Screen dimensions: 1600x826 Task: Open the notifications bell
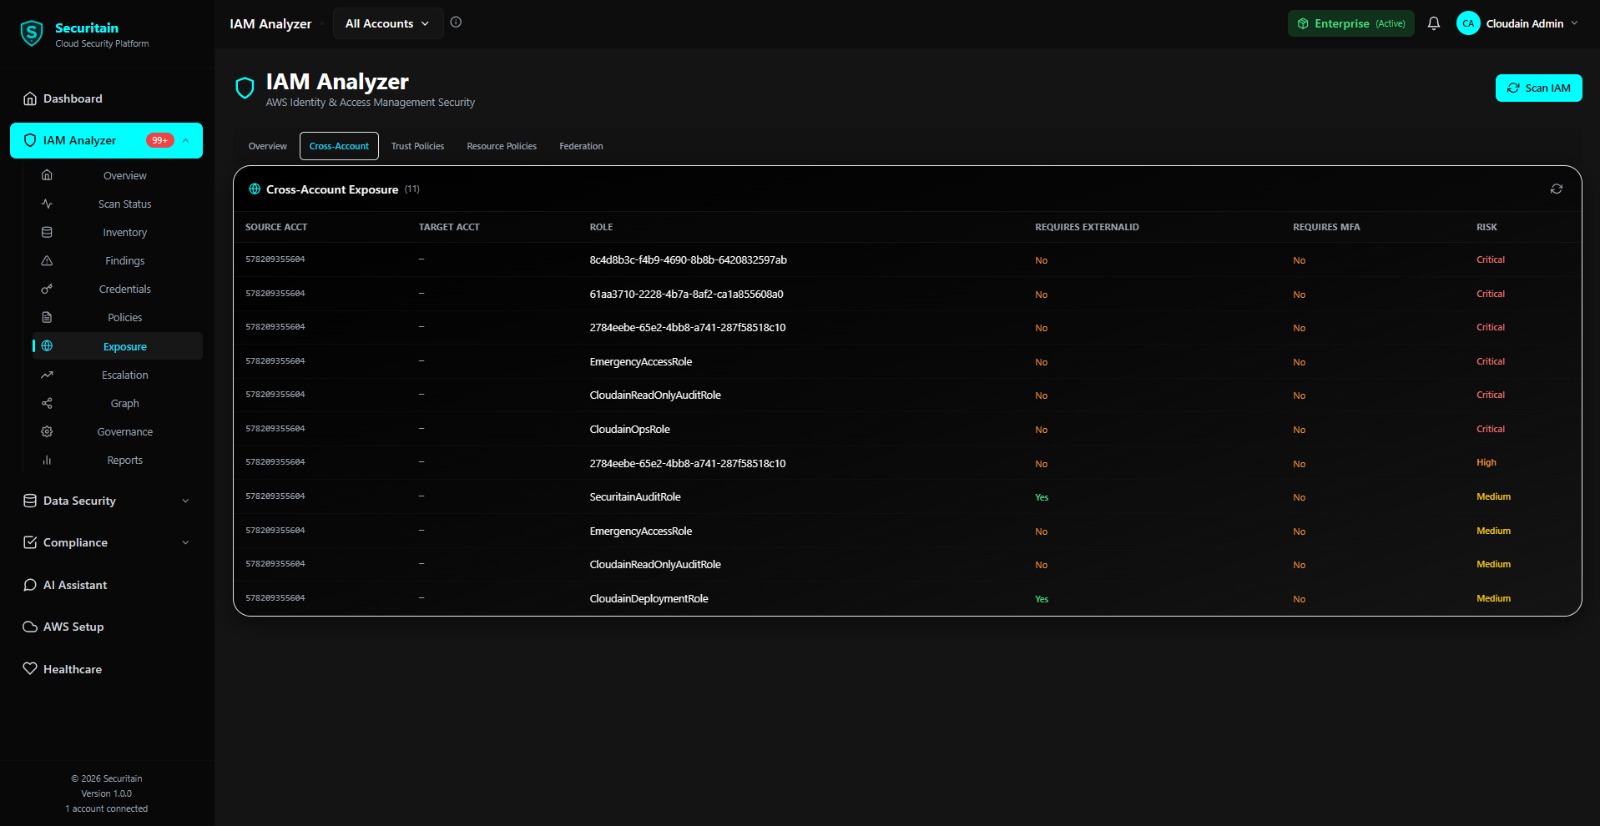(1434, 23)
